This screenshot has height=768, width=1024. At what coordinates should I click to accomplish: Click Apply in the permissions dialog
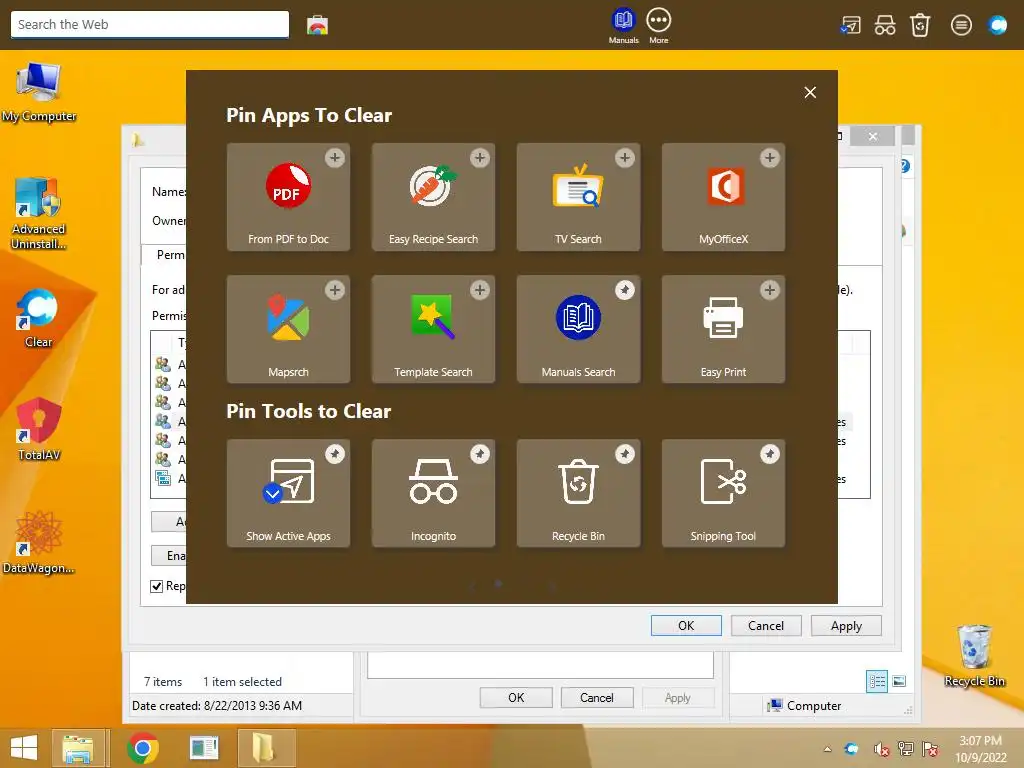(x=846, y=626)
